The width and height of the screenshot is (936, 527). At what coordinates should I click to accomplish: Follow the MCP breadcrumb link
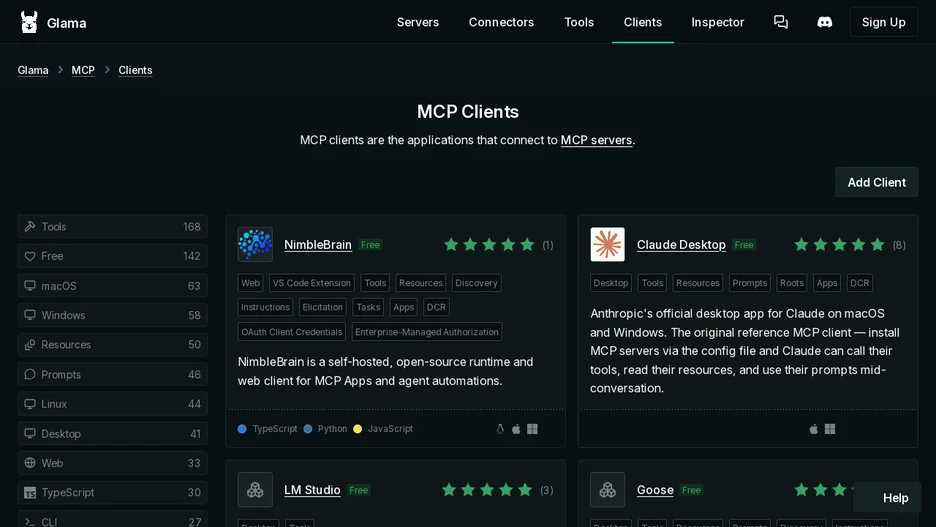83,70
